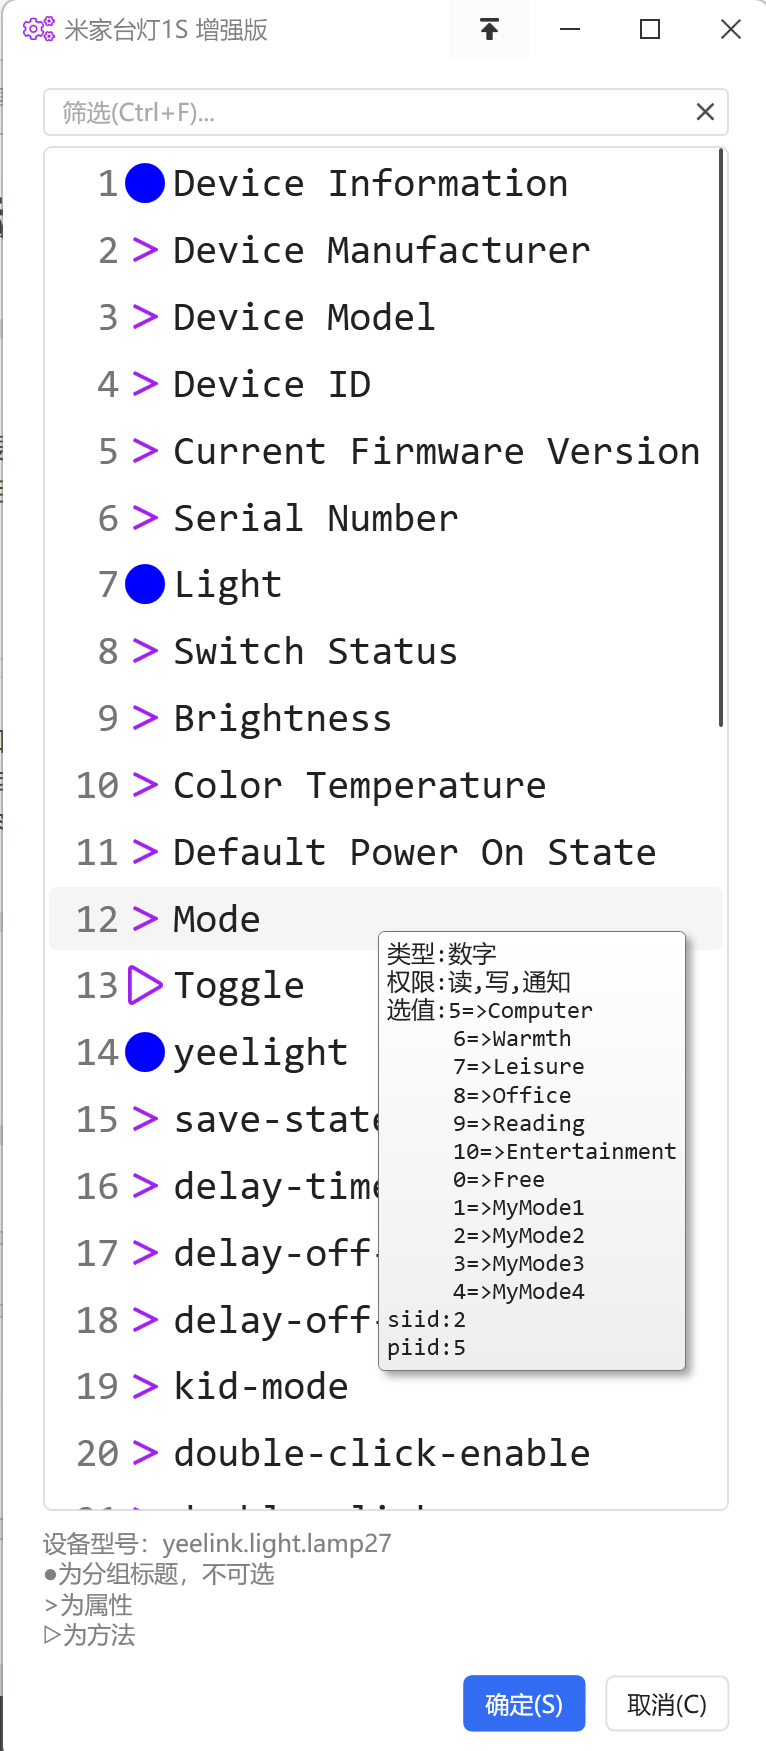Image resolution: width=766 pixels, height=1751 pixels.
Task: Click the arrow icon beside Device Manufacturer
Action: tap(145, 250)
